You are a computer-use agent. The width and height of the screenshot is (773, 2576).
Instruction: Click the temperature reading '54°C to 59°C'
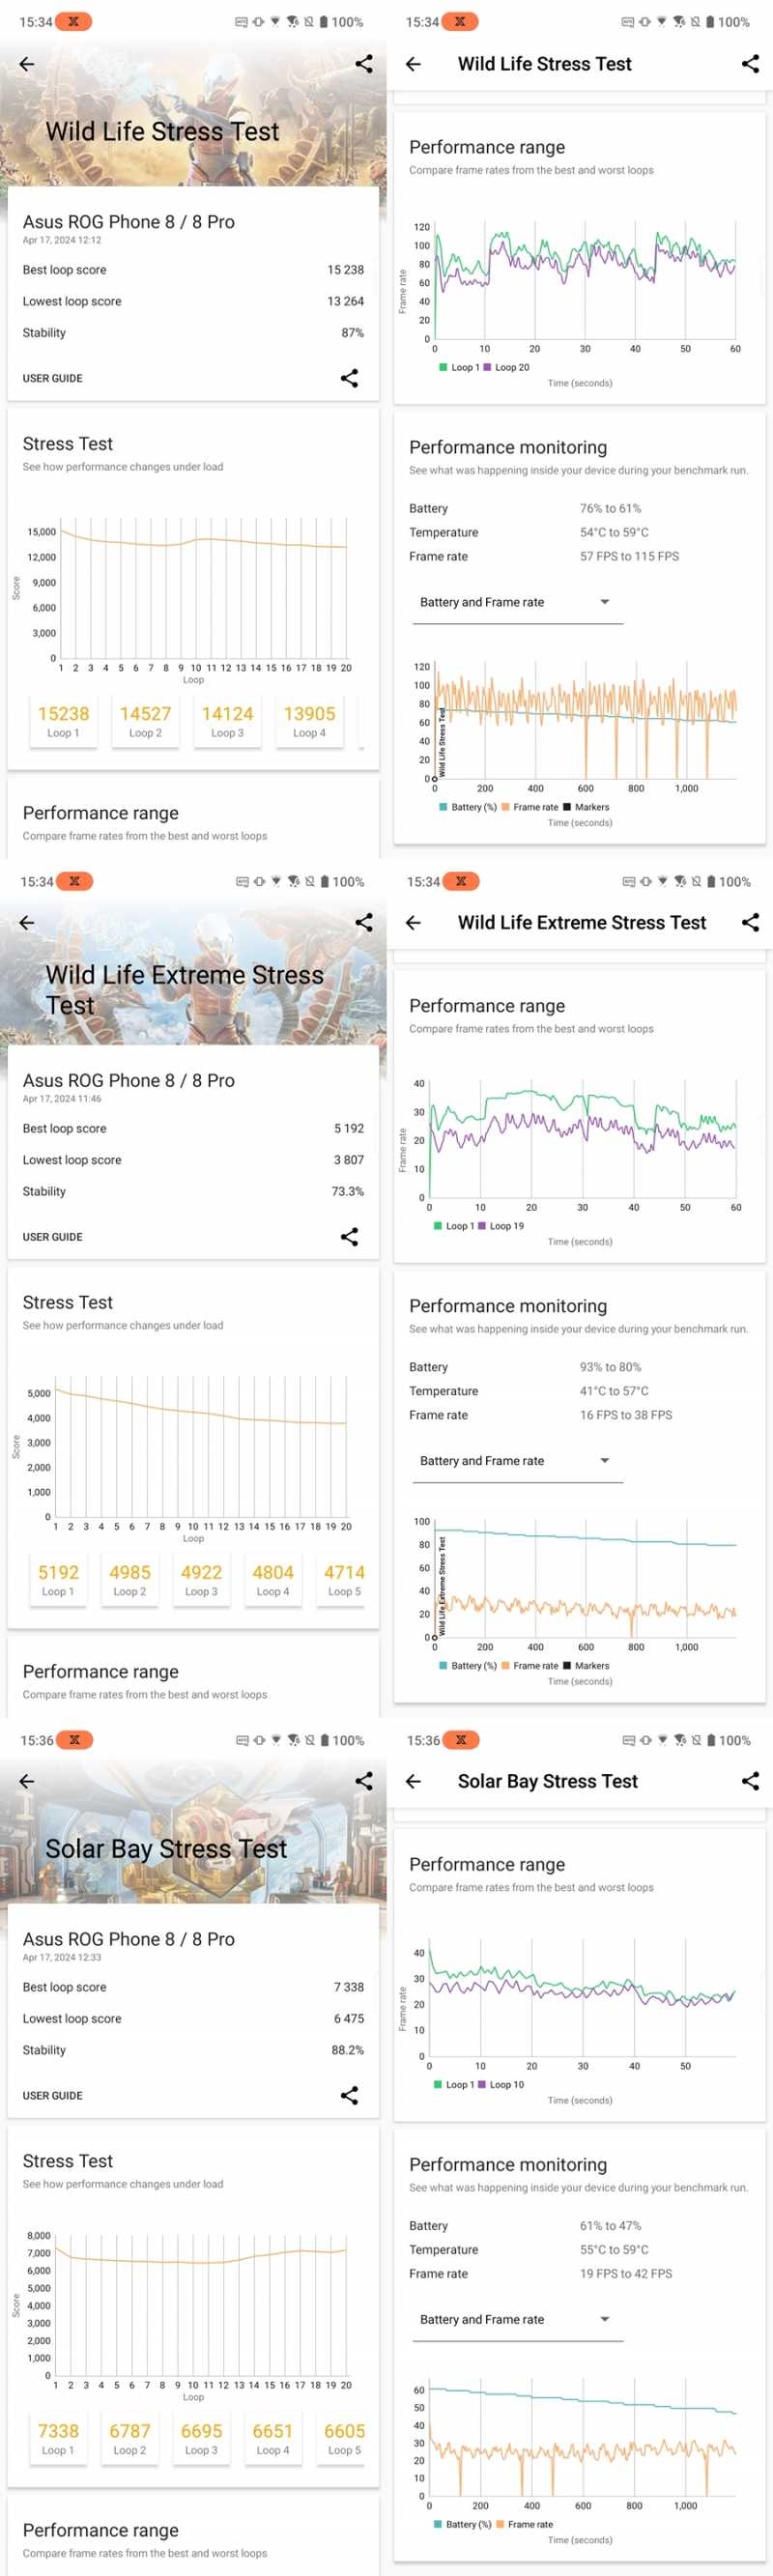point(614,533)
